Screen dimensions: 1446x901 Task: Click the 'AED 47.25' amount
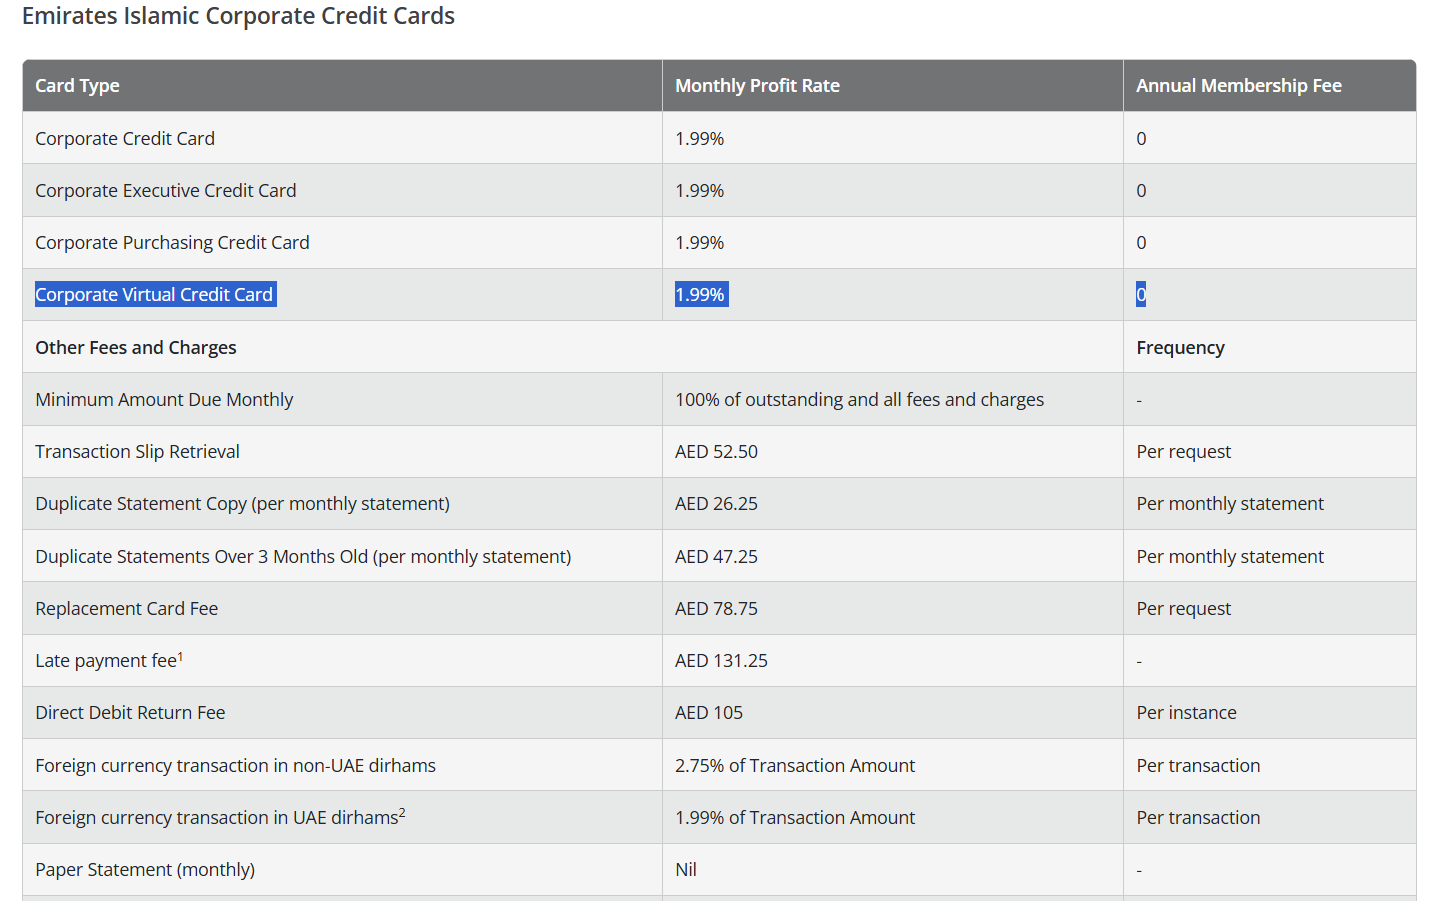tap(716, 557)
